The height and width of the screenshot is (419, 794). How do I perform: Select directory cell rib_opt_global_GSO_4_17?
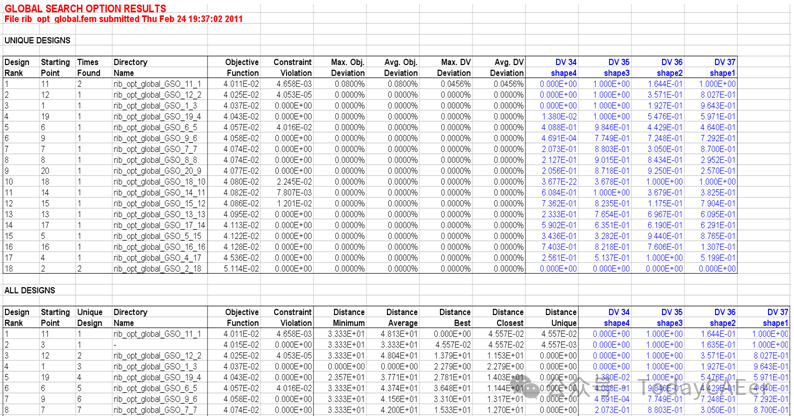tap(157, 258)
